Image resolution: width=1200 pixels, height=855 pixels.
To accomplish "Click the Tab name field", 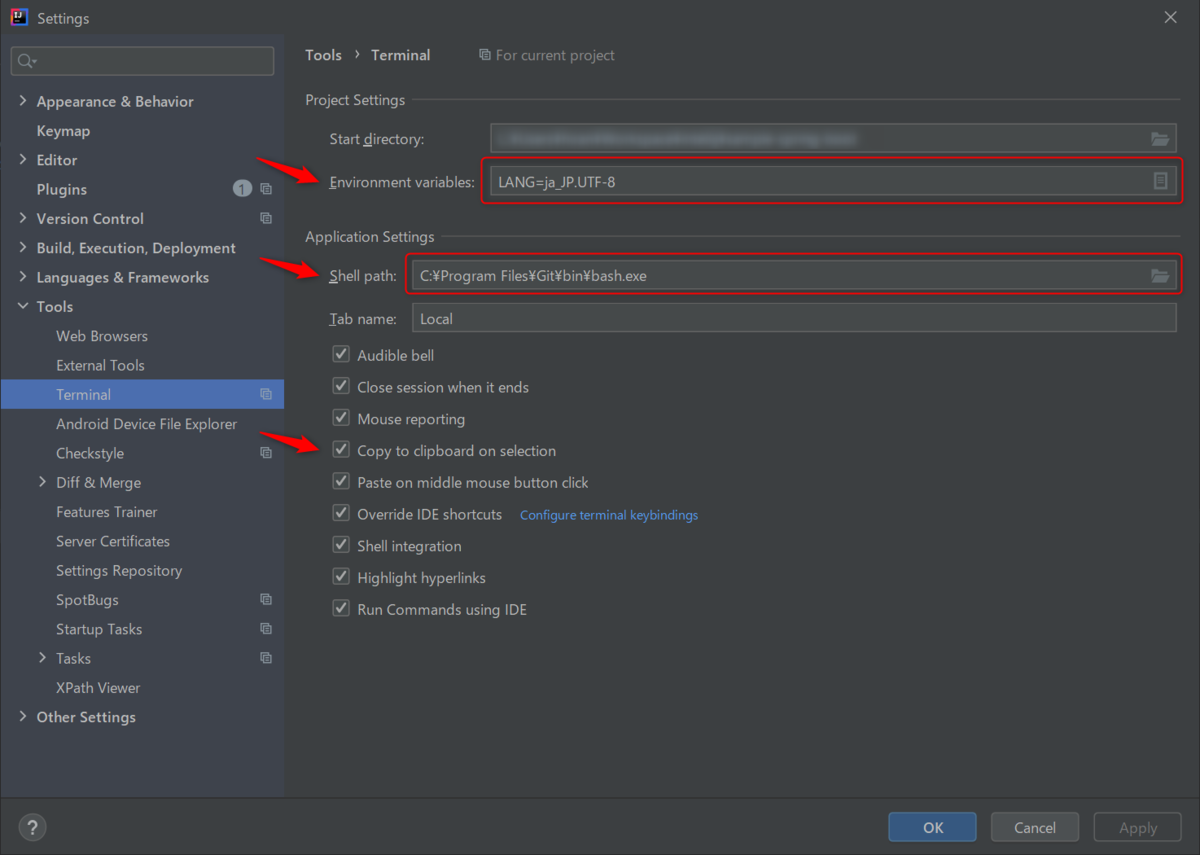I will 794,318.
